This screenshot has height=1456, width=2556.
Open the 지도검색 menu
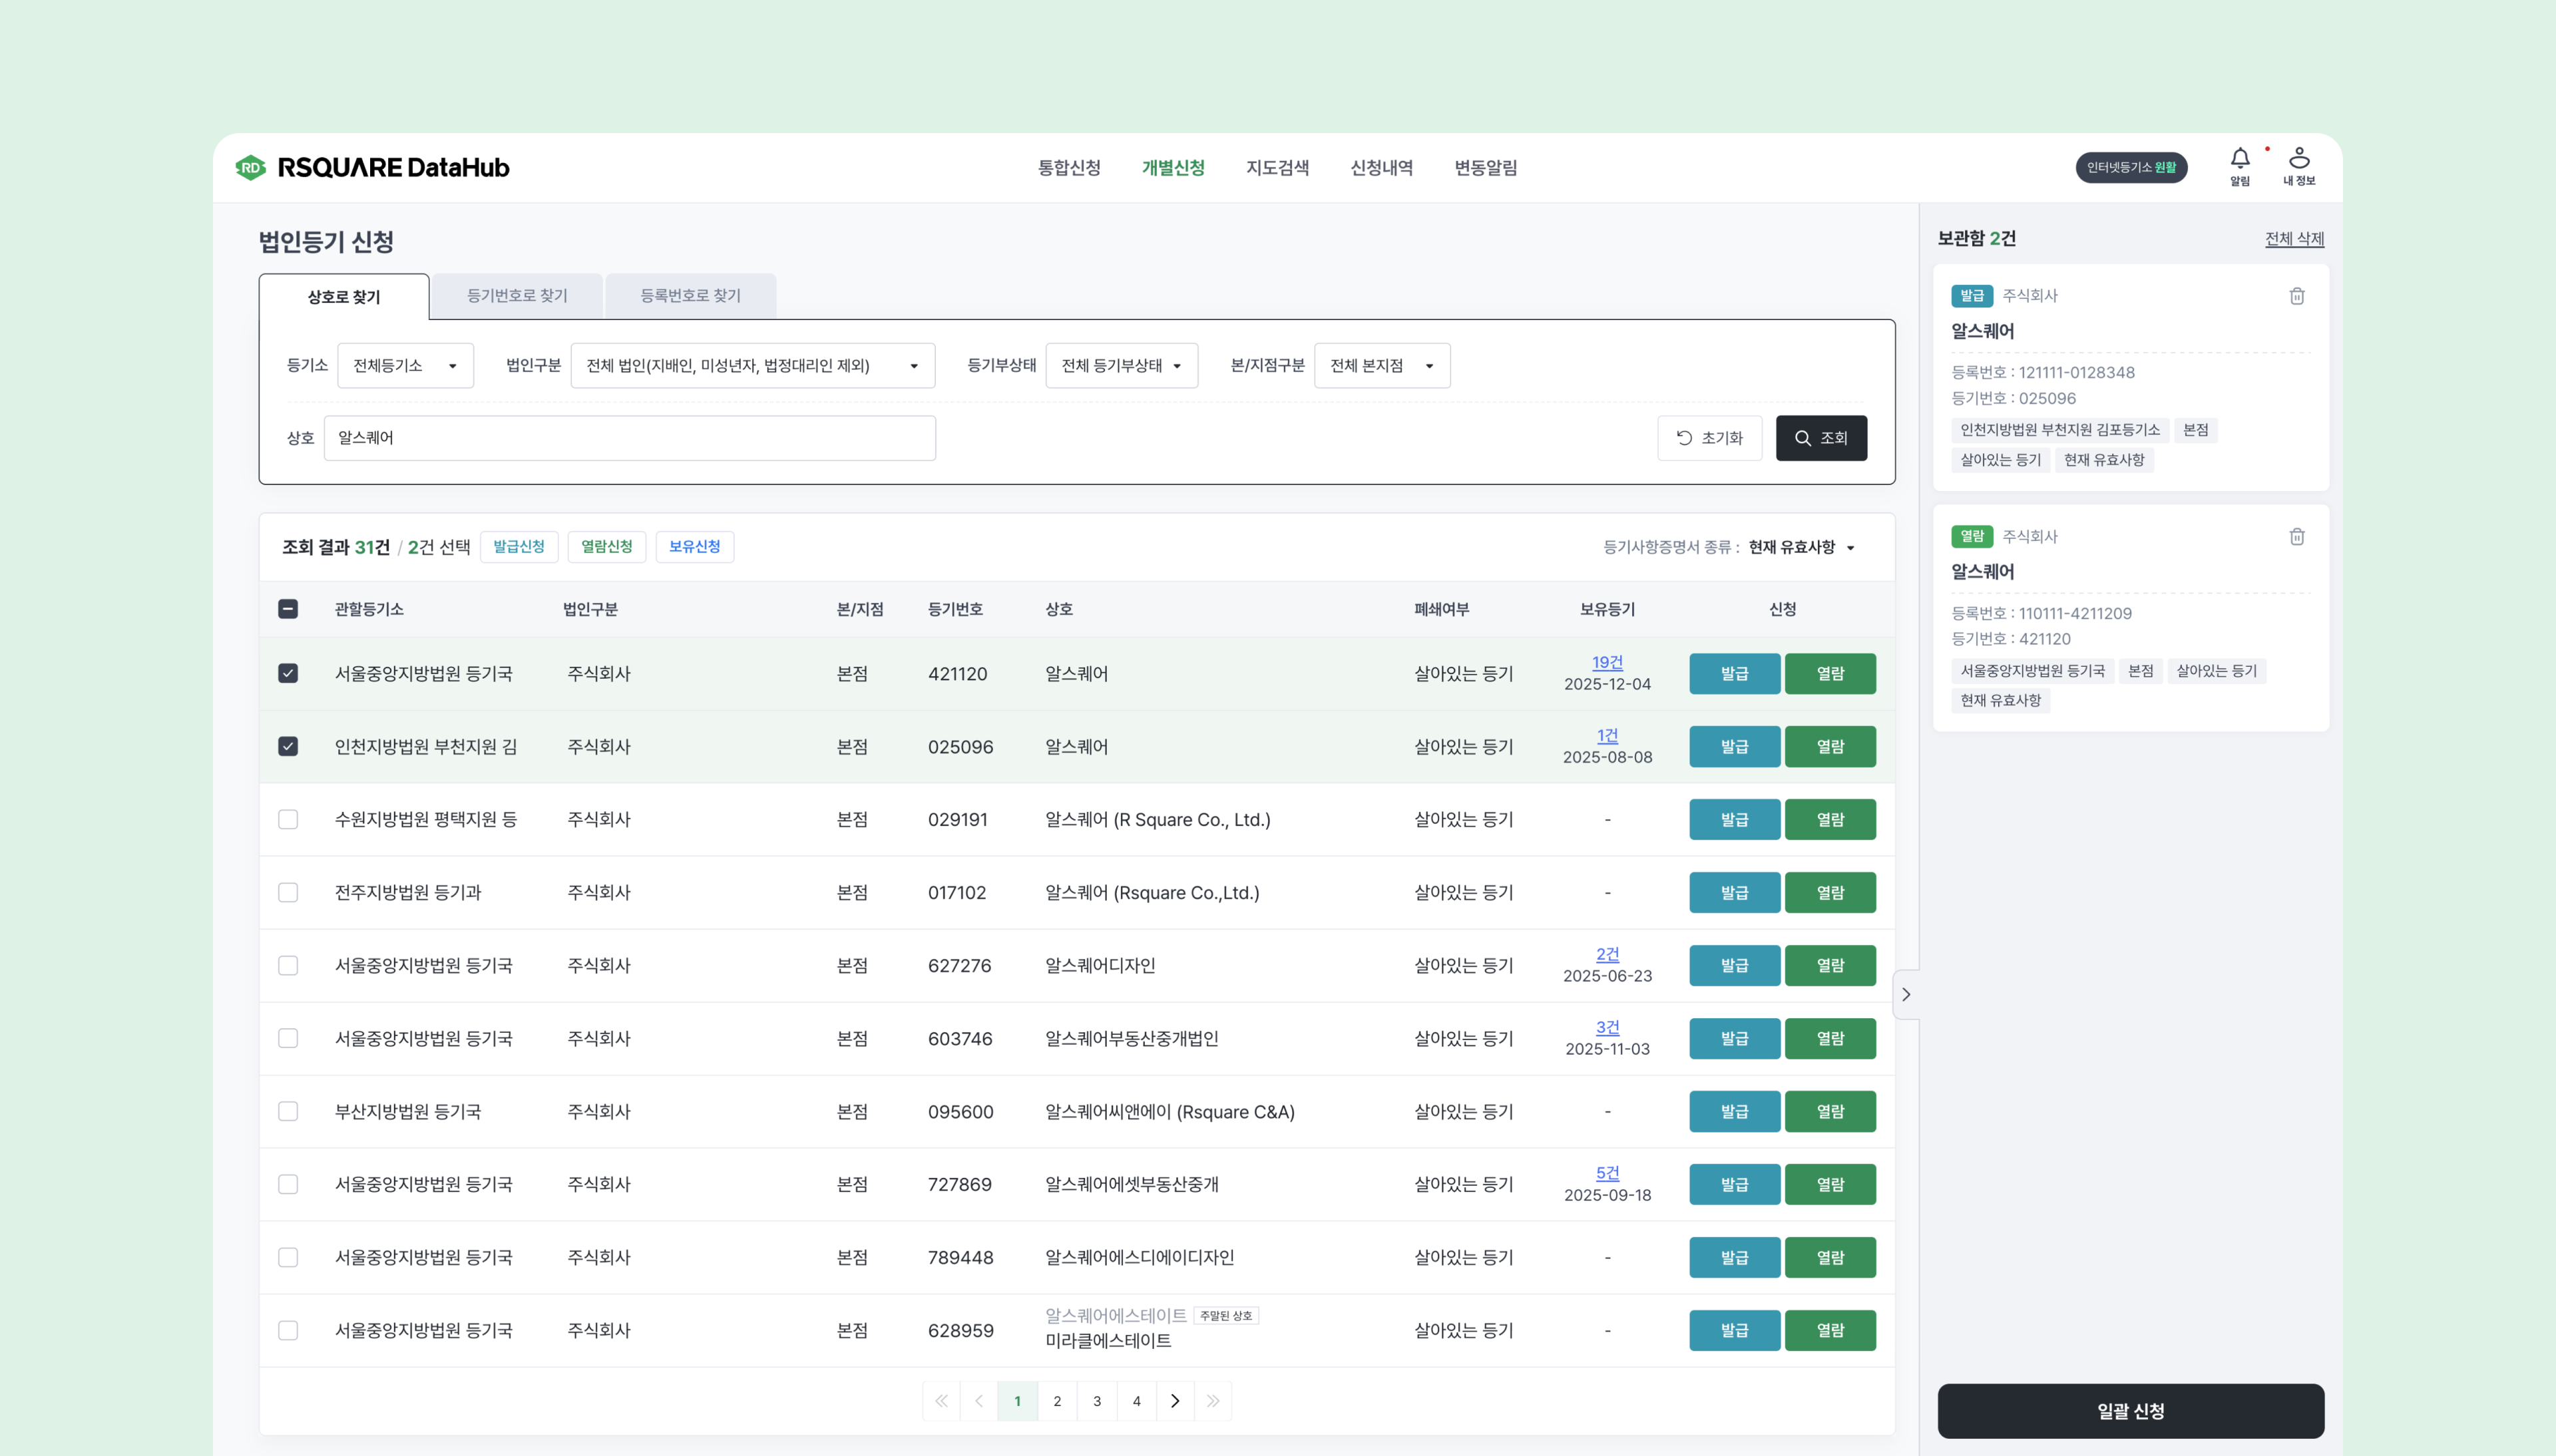point(1277,168)
